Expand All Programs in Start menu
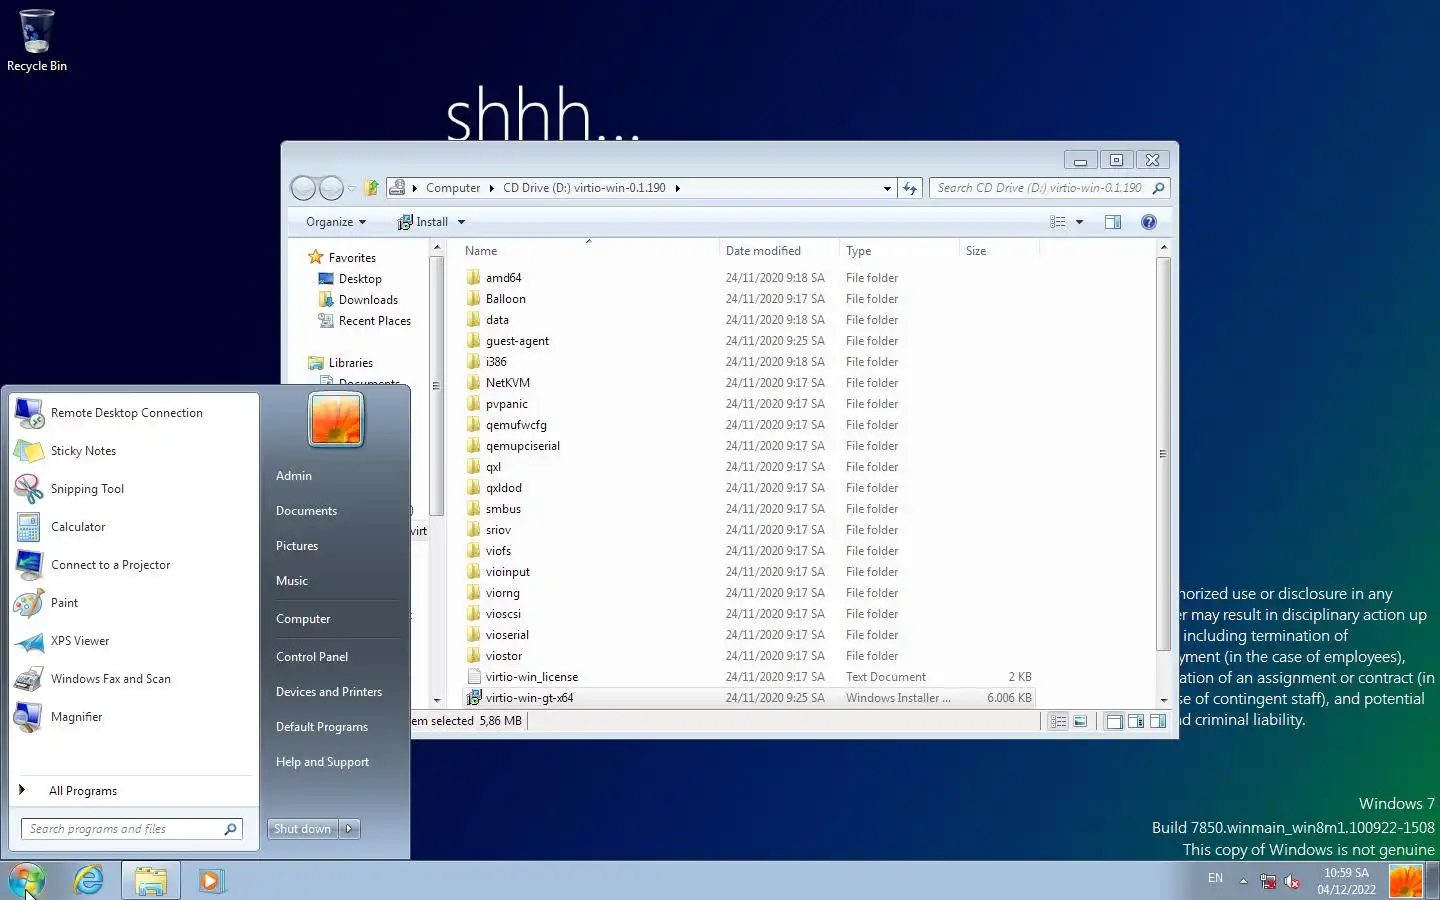1440x900 pixels. (x=134, y=791)
